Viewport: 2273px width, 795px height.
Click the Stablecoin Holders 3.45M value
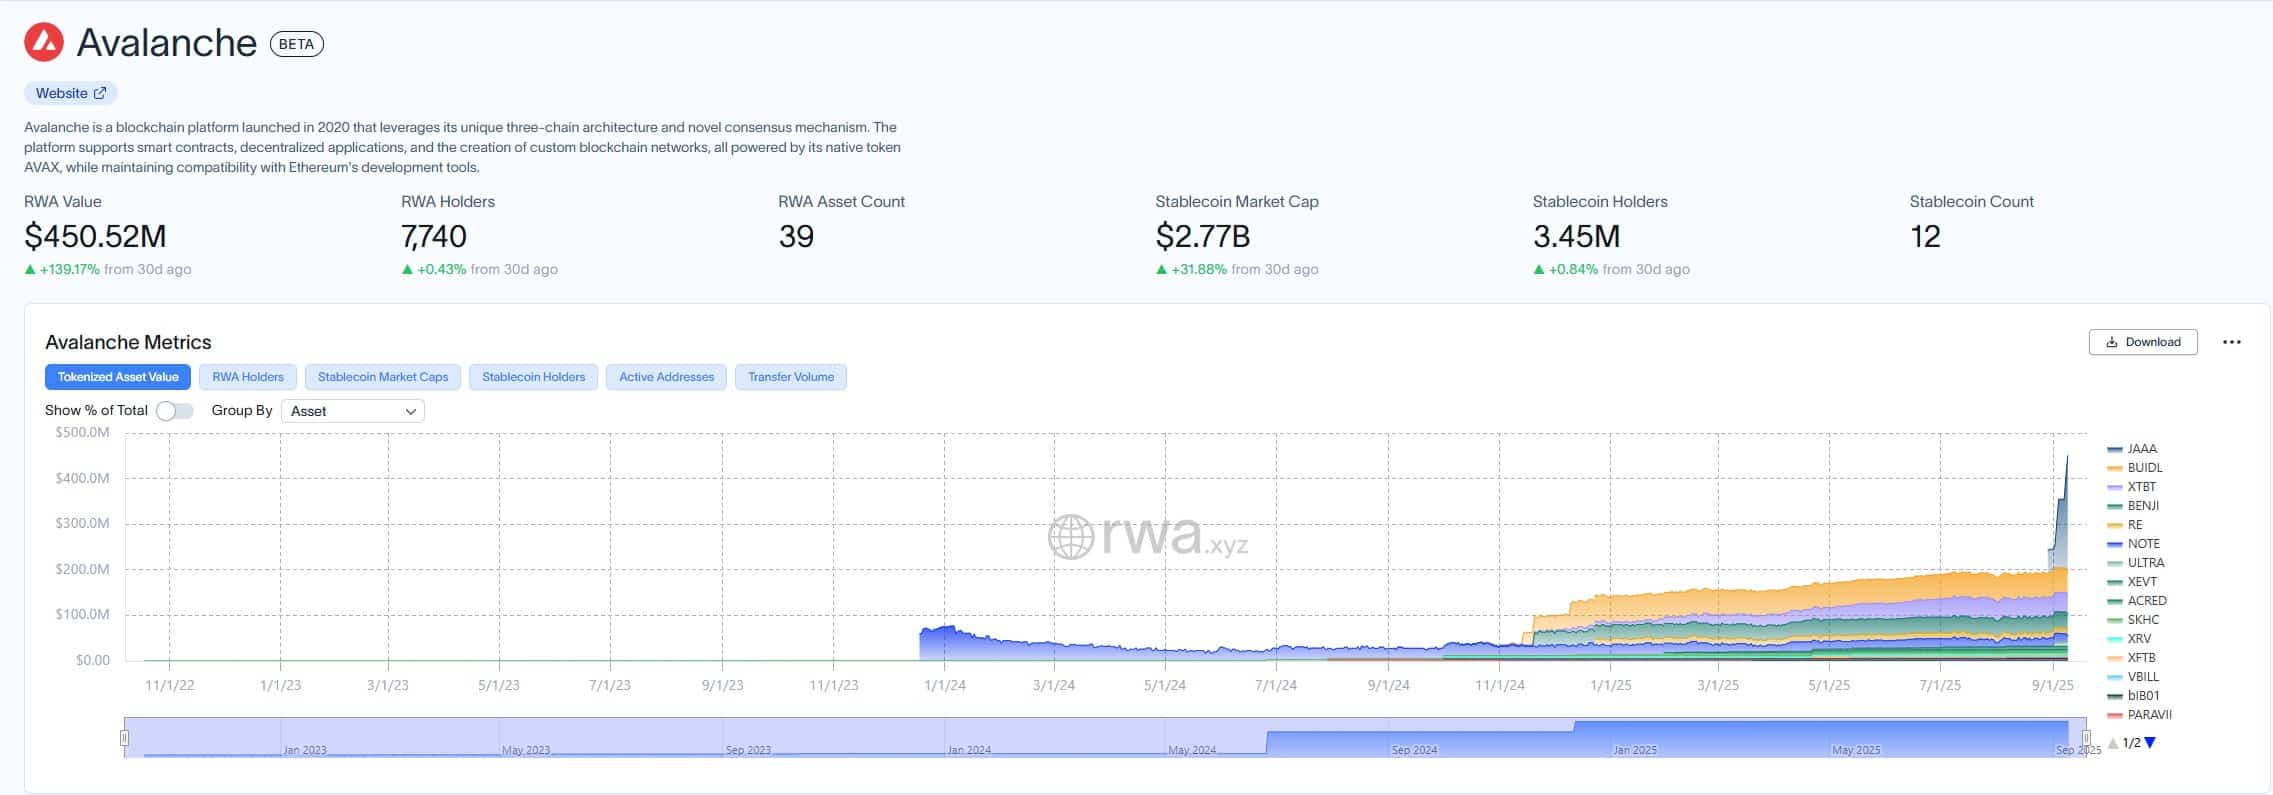(1577, 236)
